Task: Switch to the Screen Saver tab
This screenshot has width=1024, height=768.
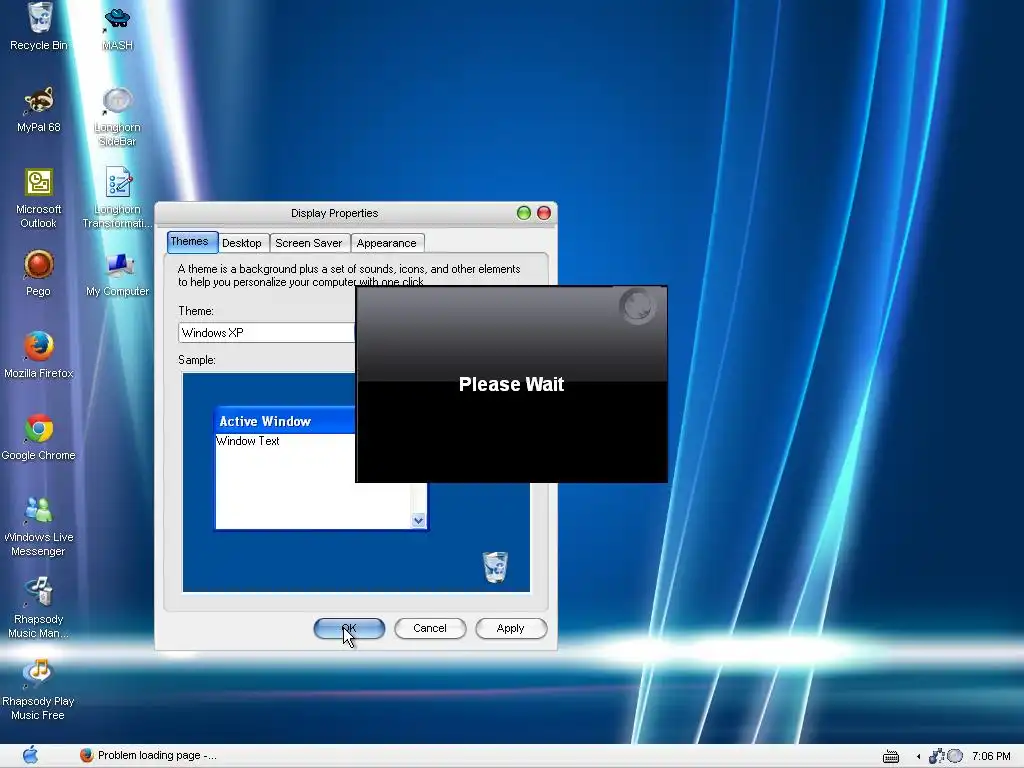Action: 308,243
